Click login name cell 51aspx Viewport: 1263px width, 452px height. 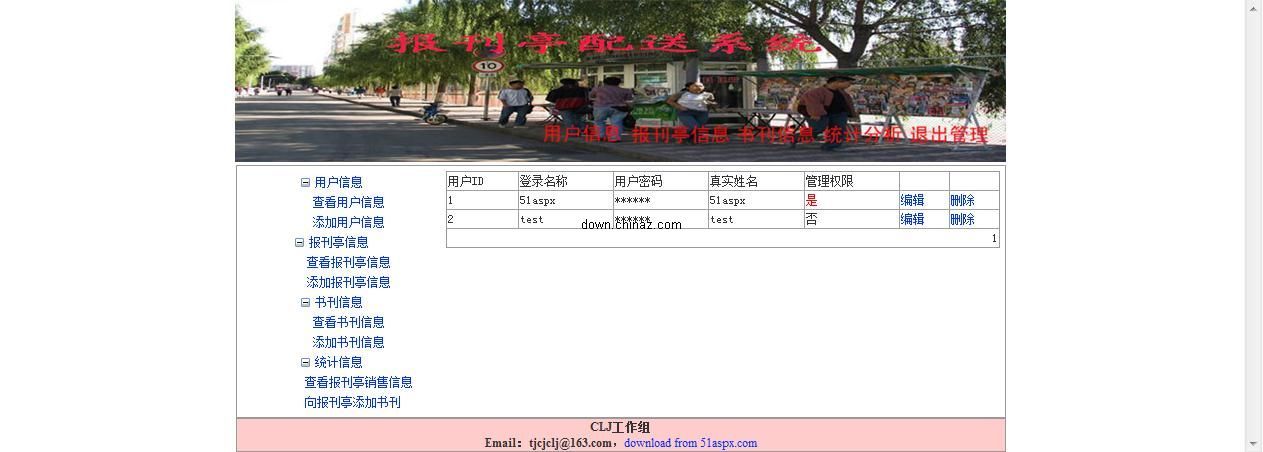click(565, 200)
